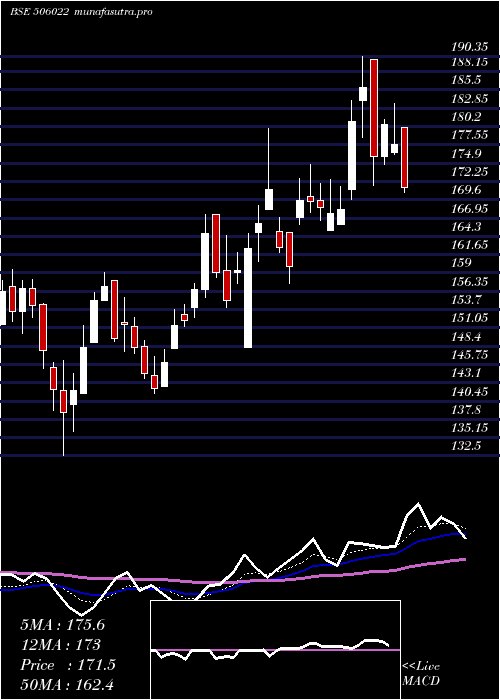Click the 174.9 price axis label

coord(467,153)
